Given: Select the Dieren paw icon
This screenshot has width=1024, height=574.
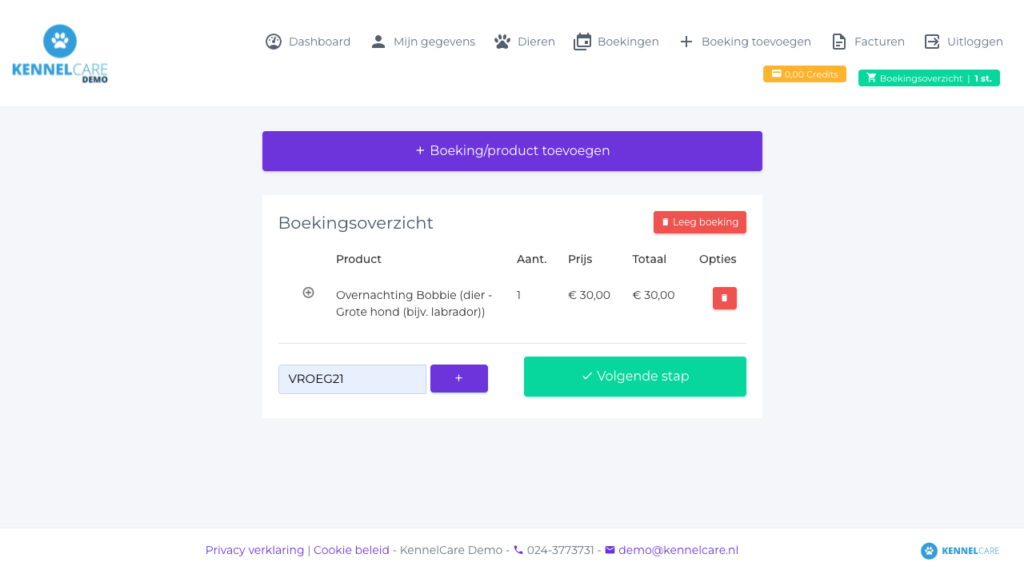Looking at the screenshot, I should 502,42.
